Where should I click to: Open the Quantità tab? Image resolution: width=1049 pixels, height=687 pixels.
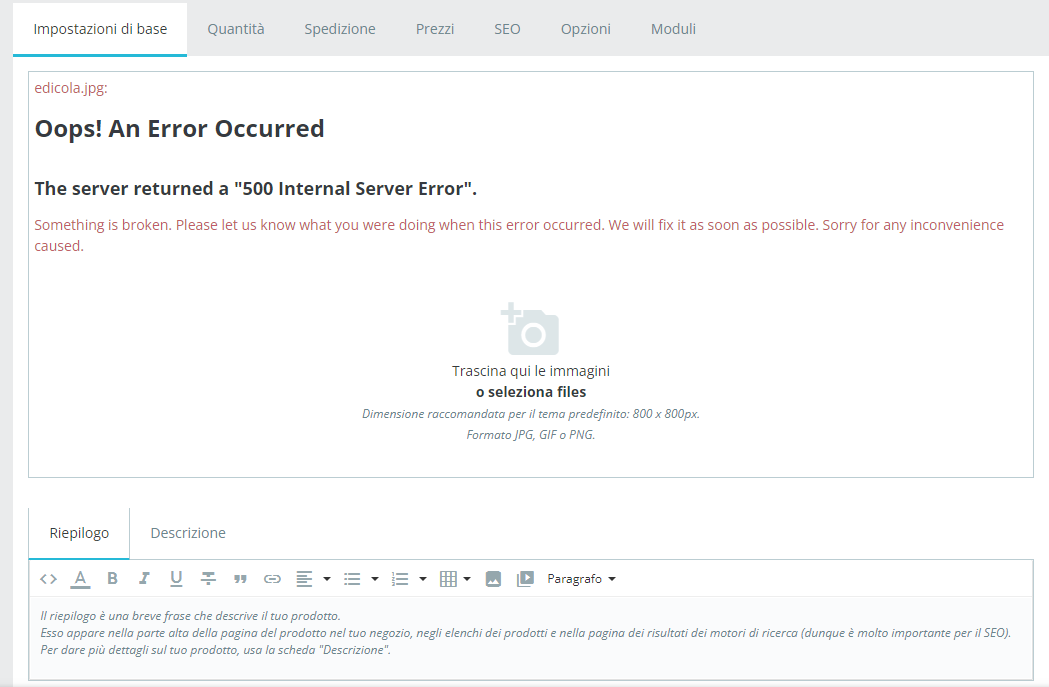pyautogui.click(x=235, y=29)
